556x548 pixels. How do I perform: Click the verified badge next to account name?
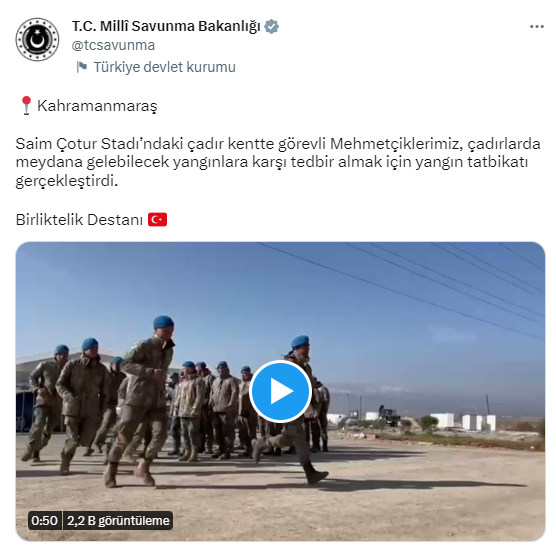click(272, 27)
